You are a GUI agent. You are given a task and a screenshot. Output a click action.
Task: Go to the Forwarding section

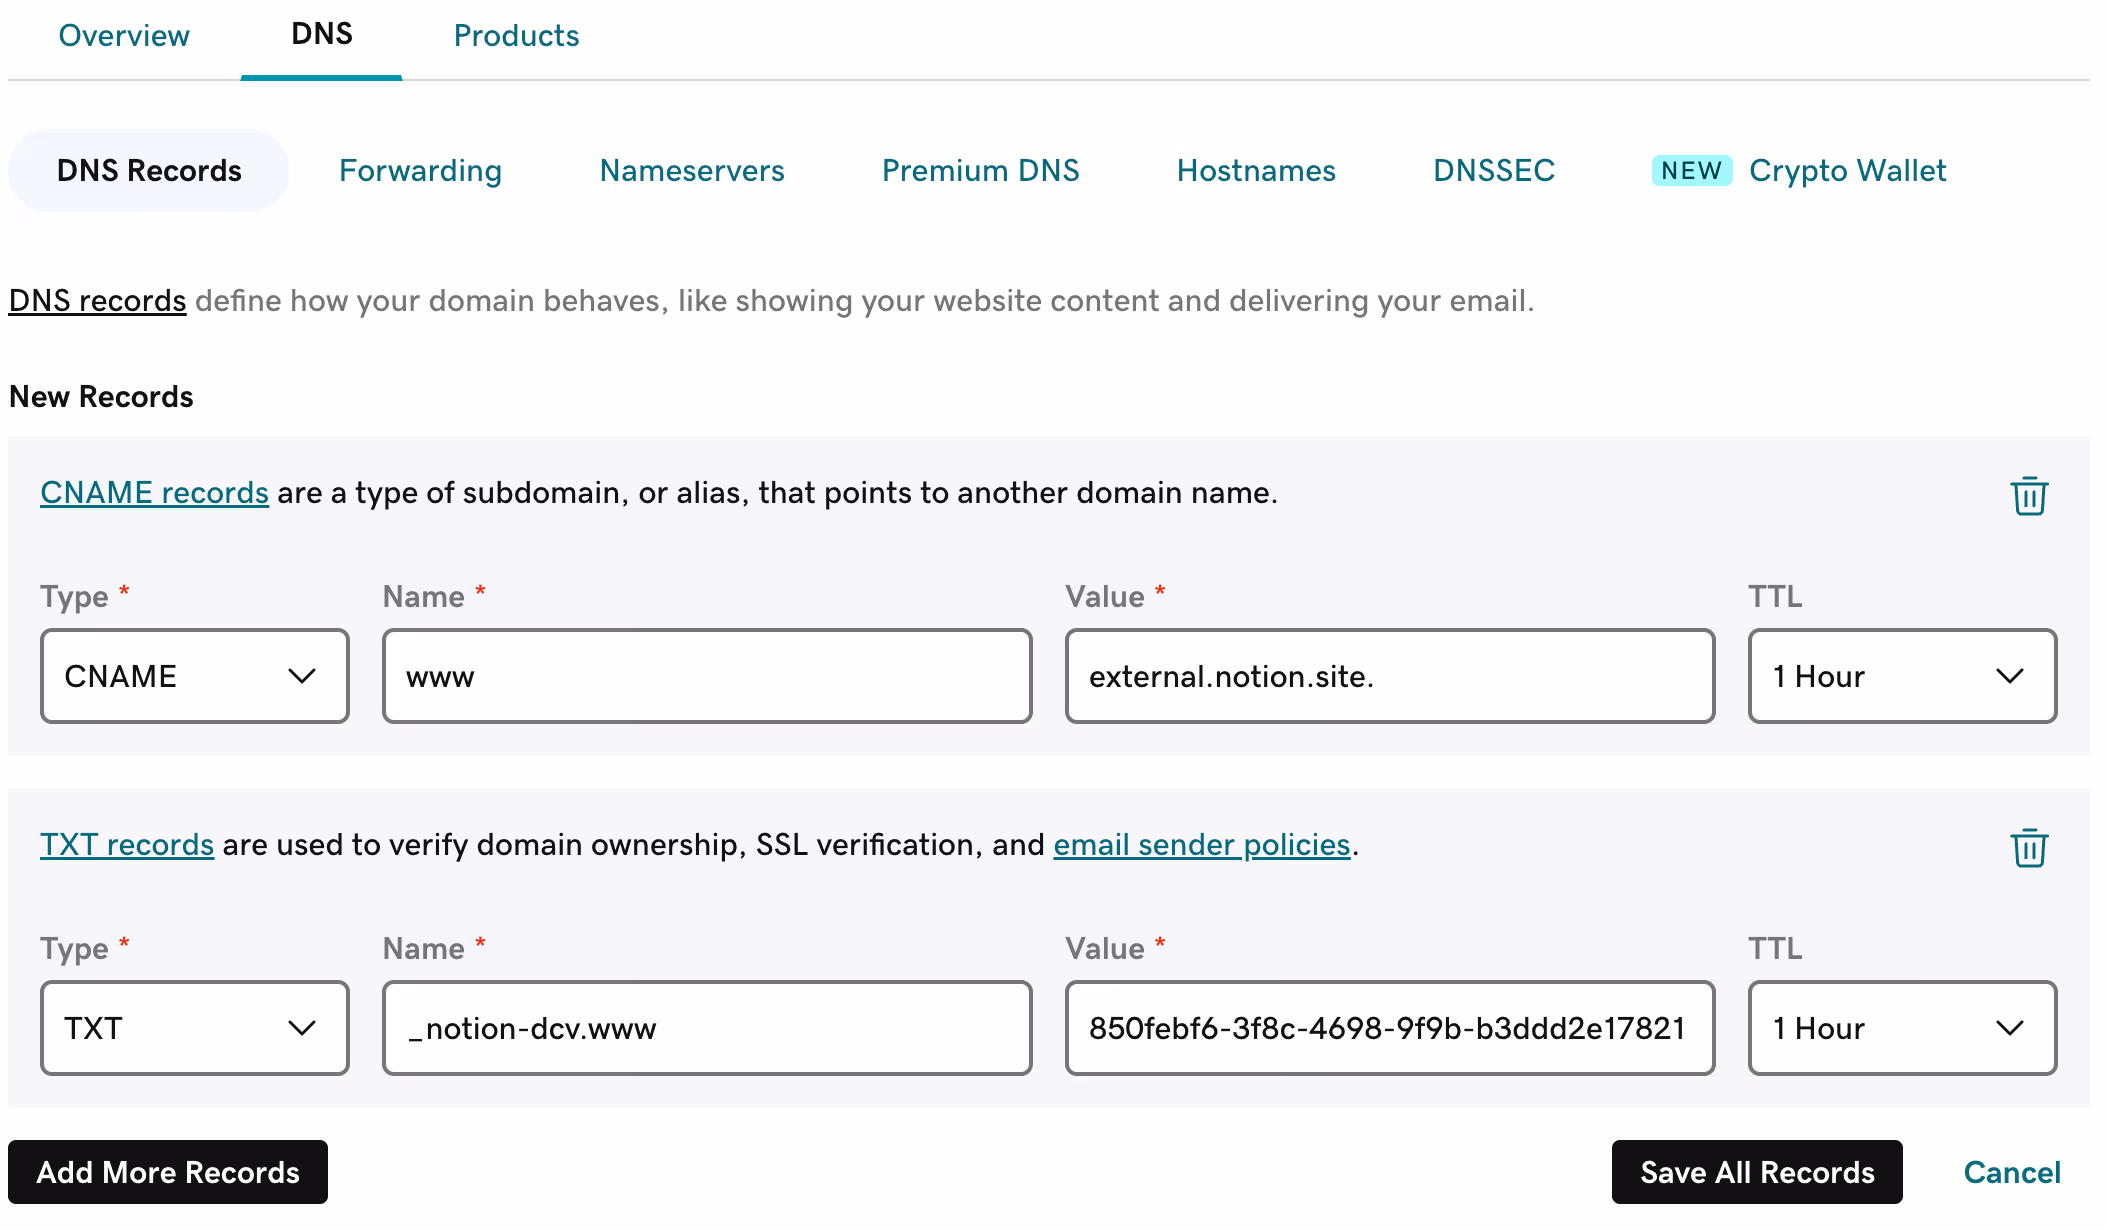420,171
